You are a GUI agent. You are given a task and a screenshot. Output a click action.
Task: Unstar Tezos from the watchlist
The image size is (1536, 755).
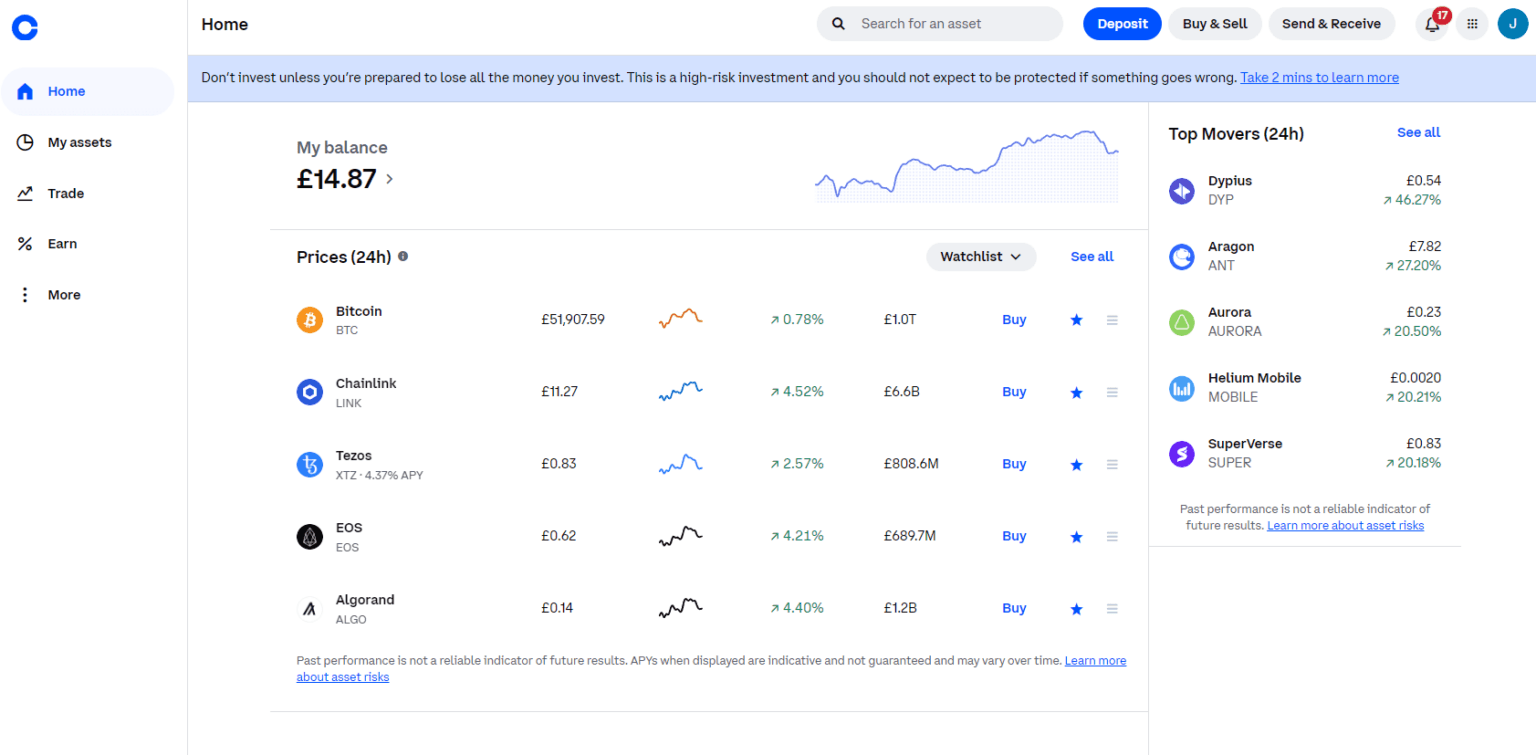coord(1076,464)
